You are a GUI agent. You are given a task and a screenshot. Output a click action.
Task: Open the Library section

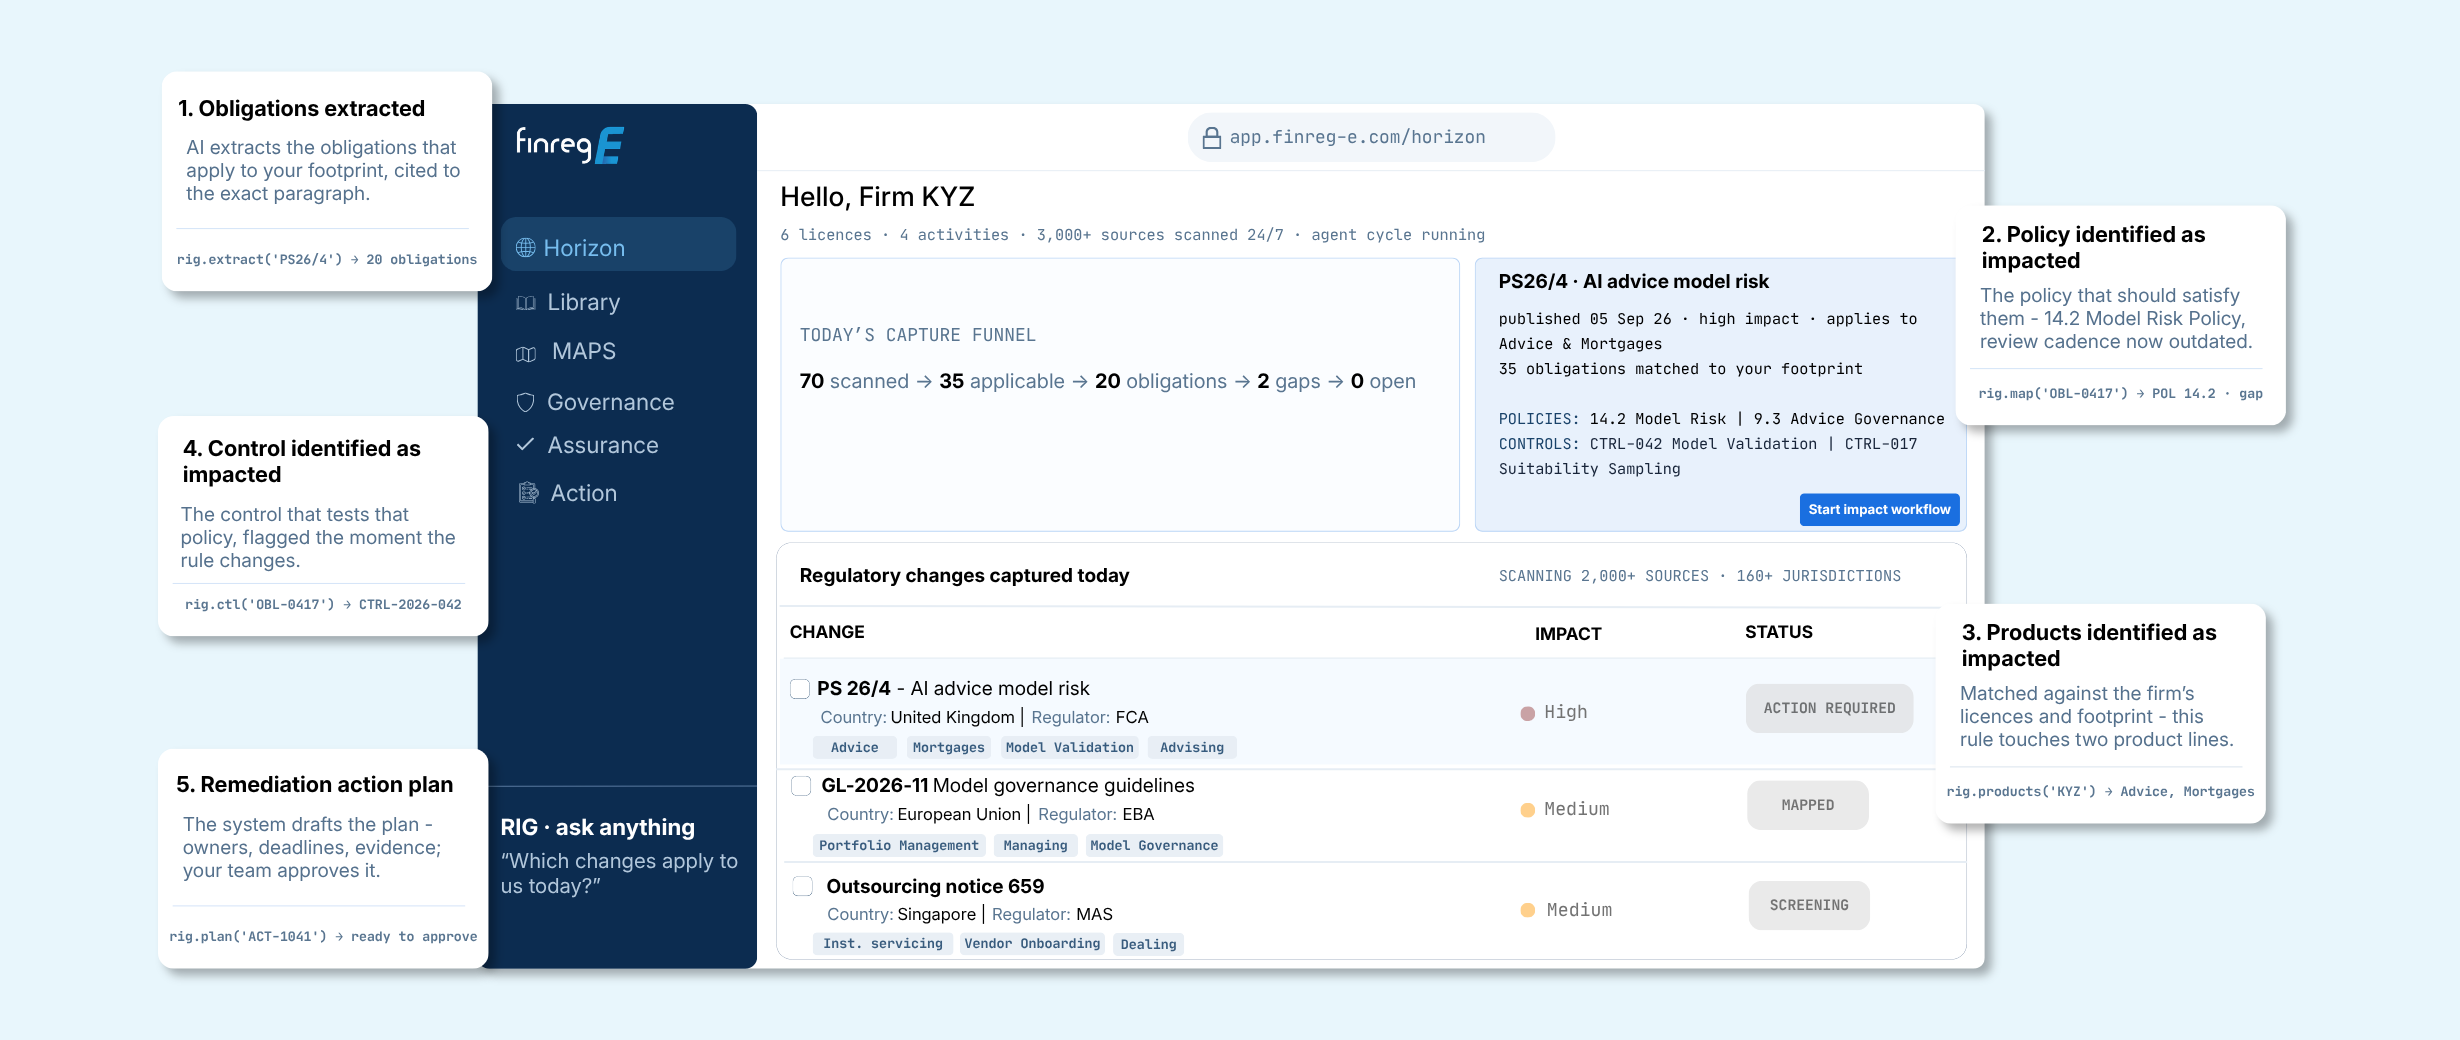(583, 302)
